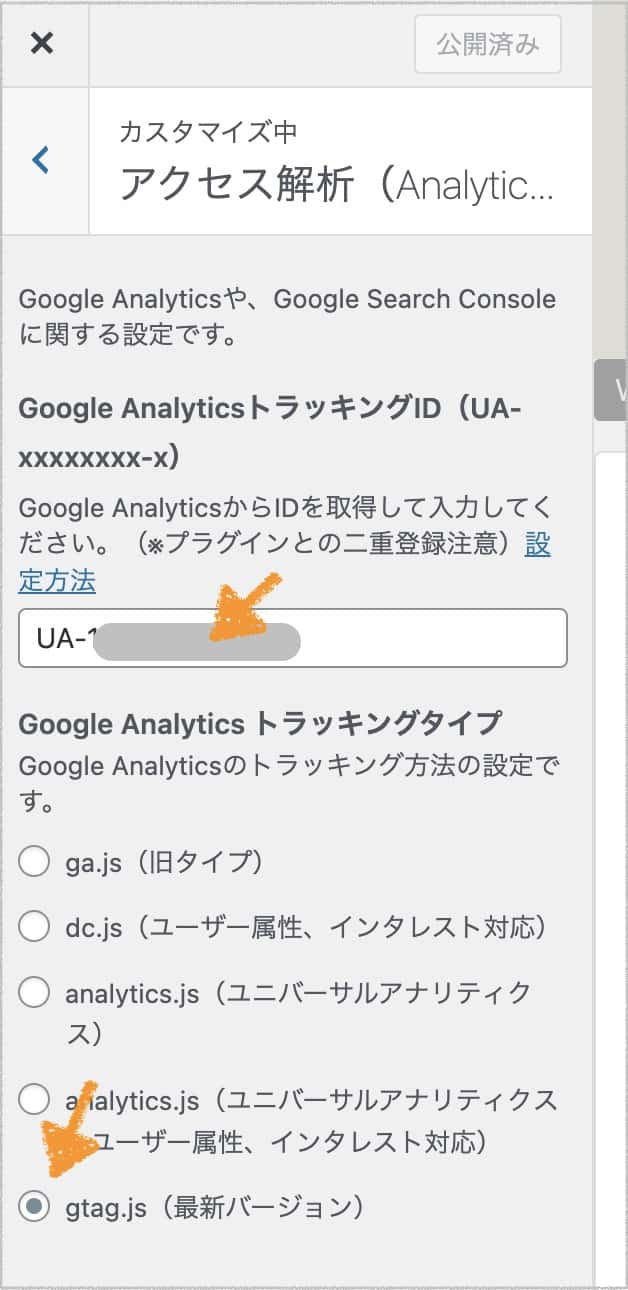
Task: Select the gtag.js latest version option
Action: [34, 1207]
